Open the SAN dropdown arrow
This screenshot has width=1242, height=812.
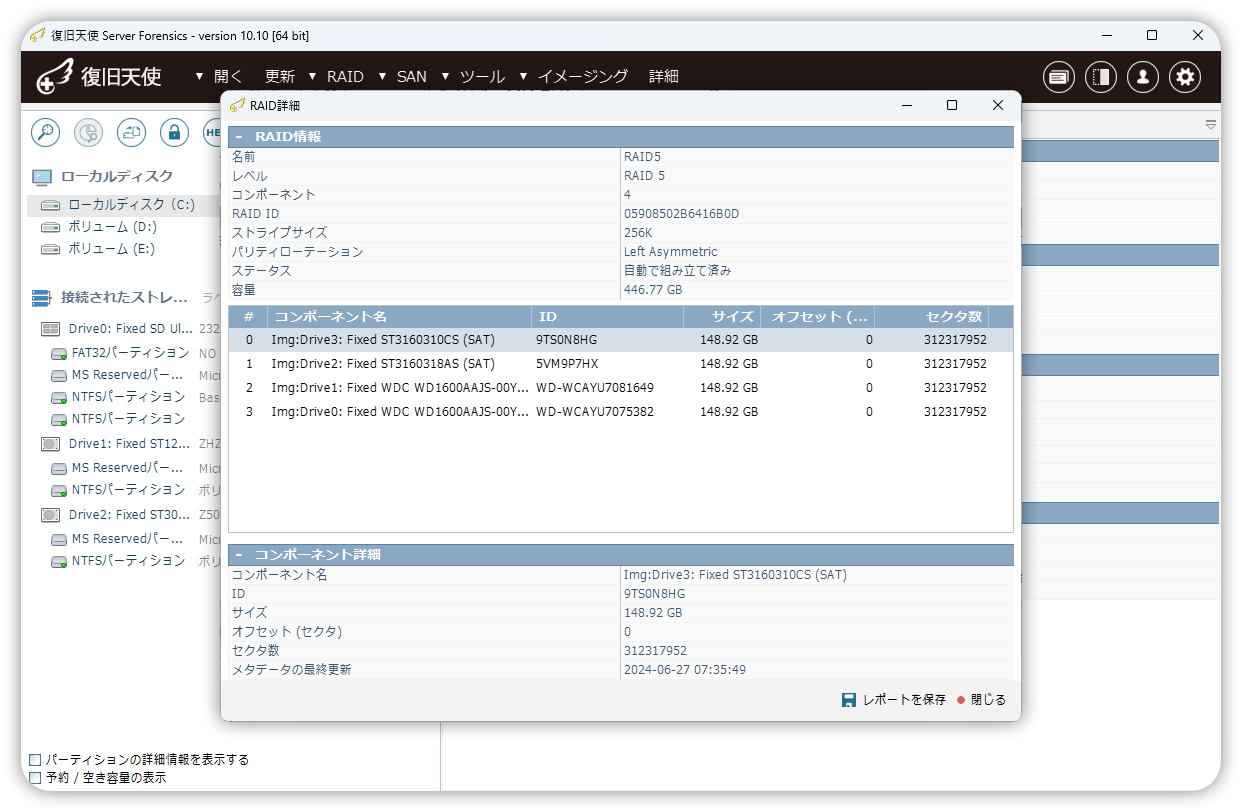click(x=382, y=77)
